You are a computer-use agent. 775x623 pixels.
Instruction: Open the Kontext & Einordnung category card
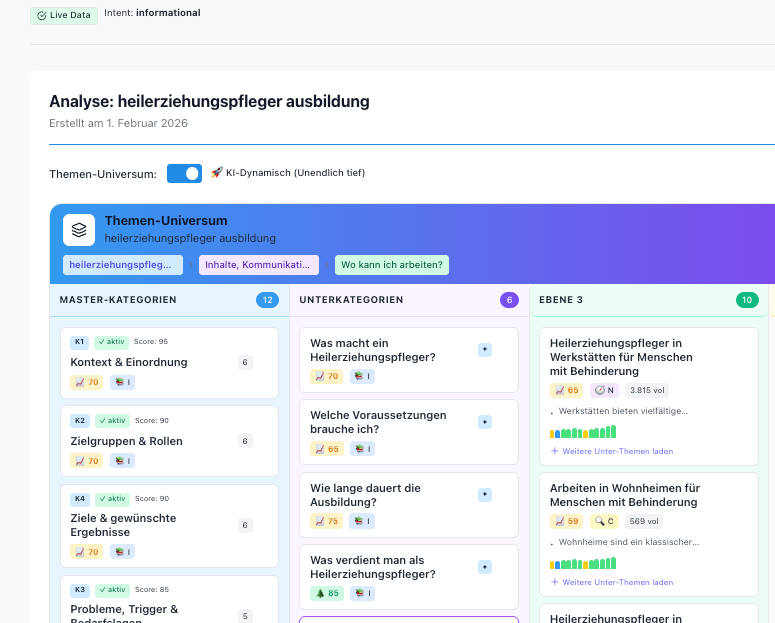pyautogui.click(x=170, y=363)
